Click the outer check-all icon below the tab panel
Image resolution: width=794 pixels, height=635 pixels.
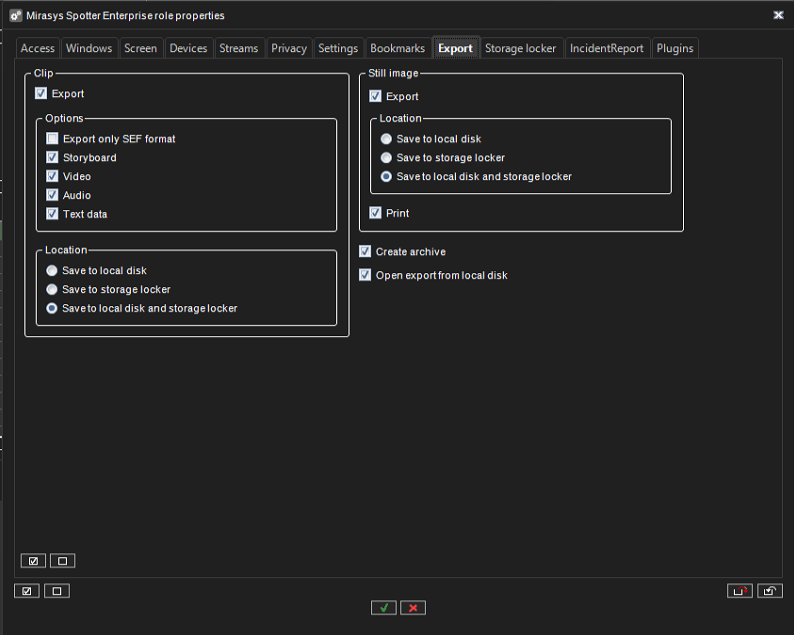[x=27, y=591]
